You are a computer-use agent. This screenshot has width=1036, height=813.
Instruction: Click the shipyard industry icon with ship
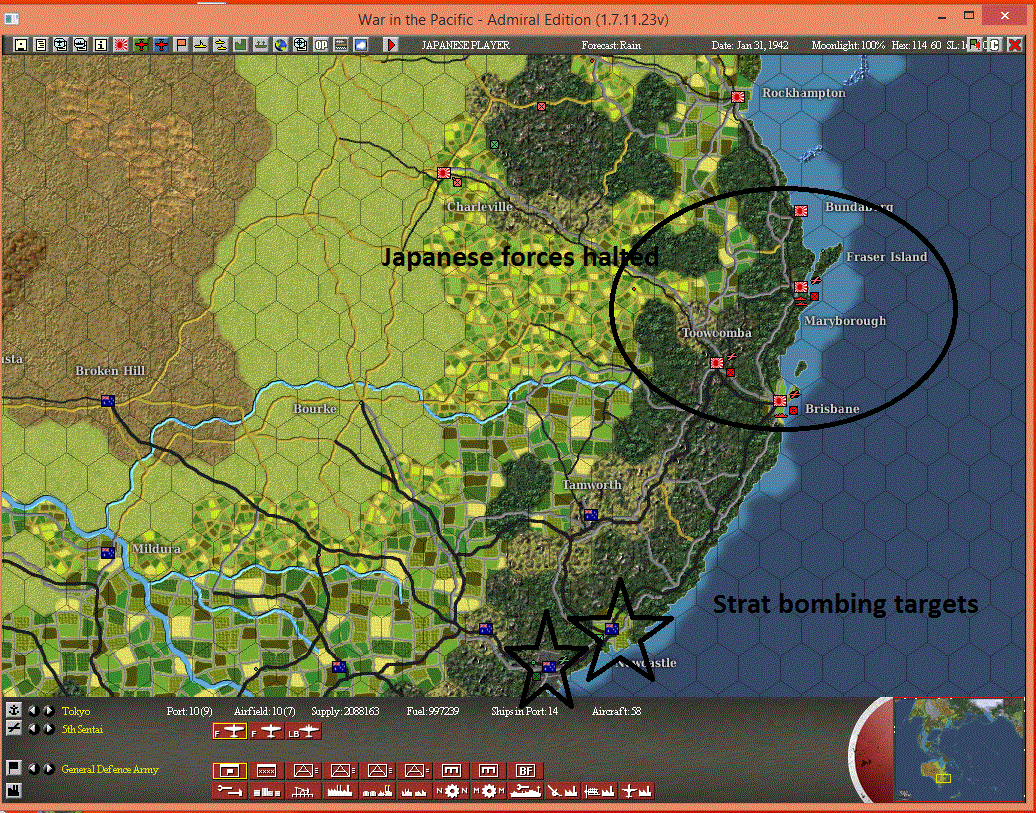526,791
